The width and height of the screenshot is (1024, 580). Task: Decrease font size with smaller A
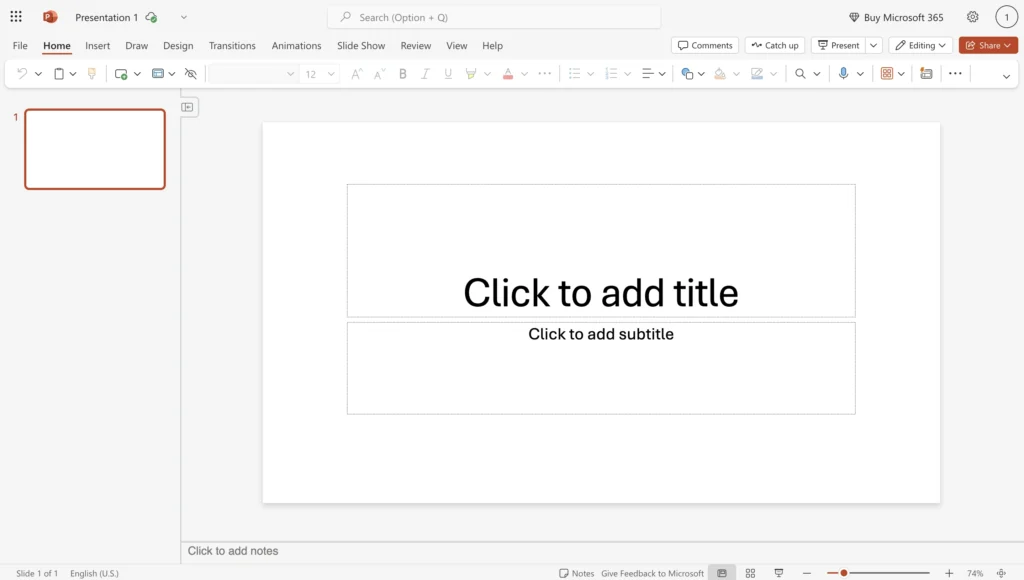click(379, 74)
